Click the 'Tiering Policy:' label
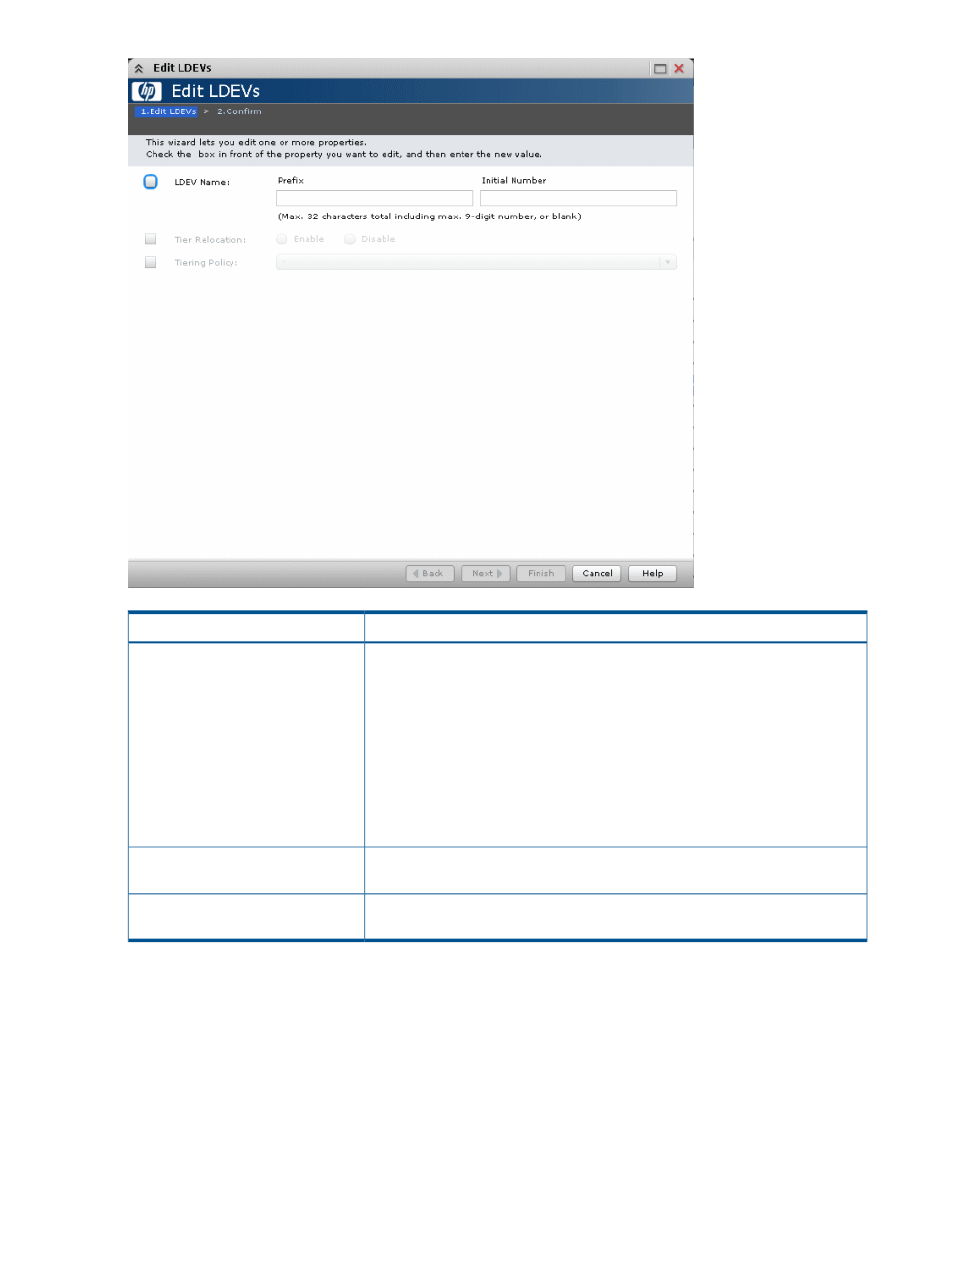Screen dimensions: 954x1270 (206, 263)
